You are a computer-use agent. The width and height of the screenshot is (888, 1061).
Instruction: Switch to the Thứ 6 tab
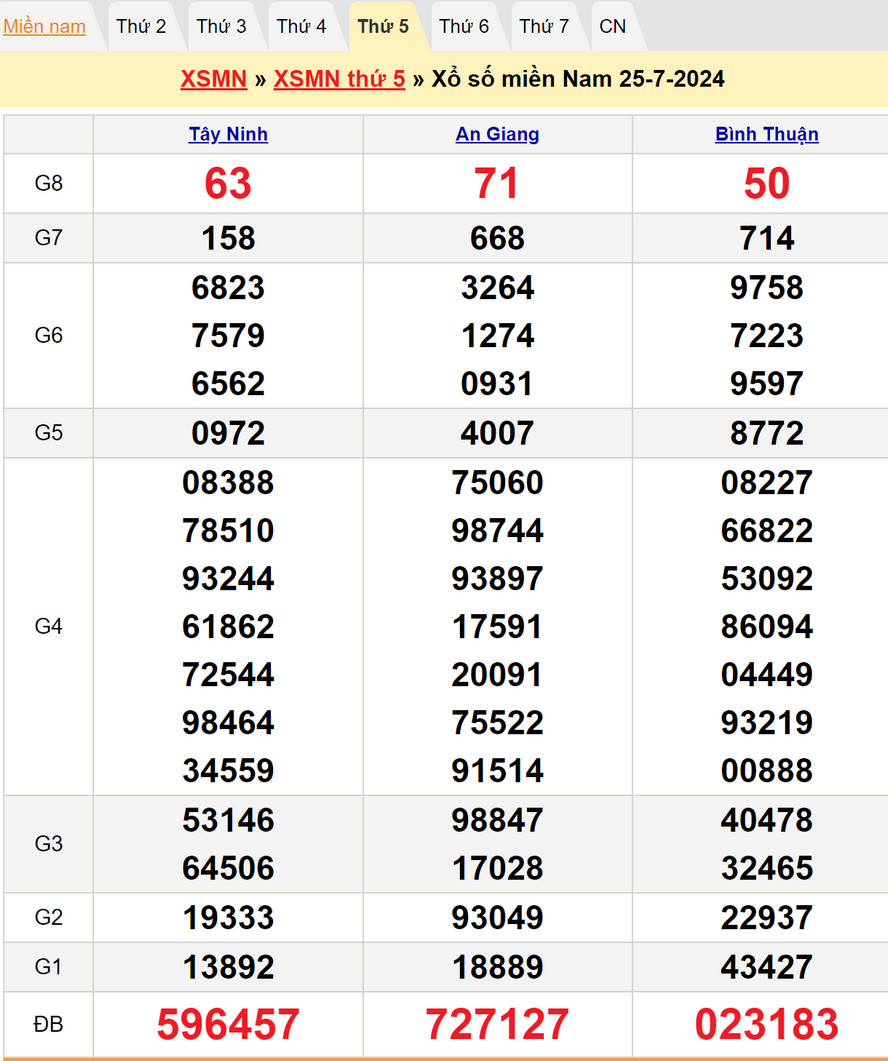tap(464, 26)
